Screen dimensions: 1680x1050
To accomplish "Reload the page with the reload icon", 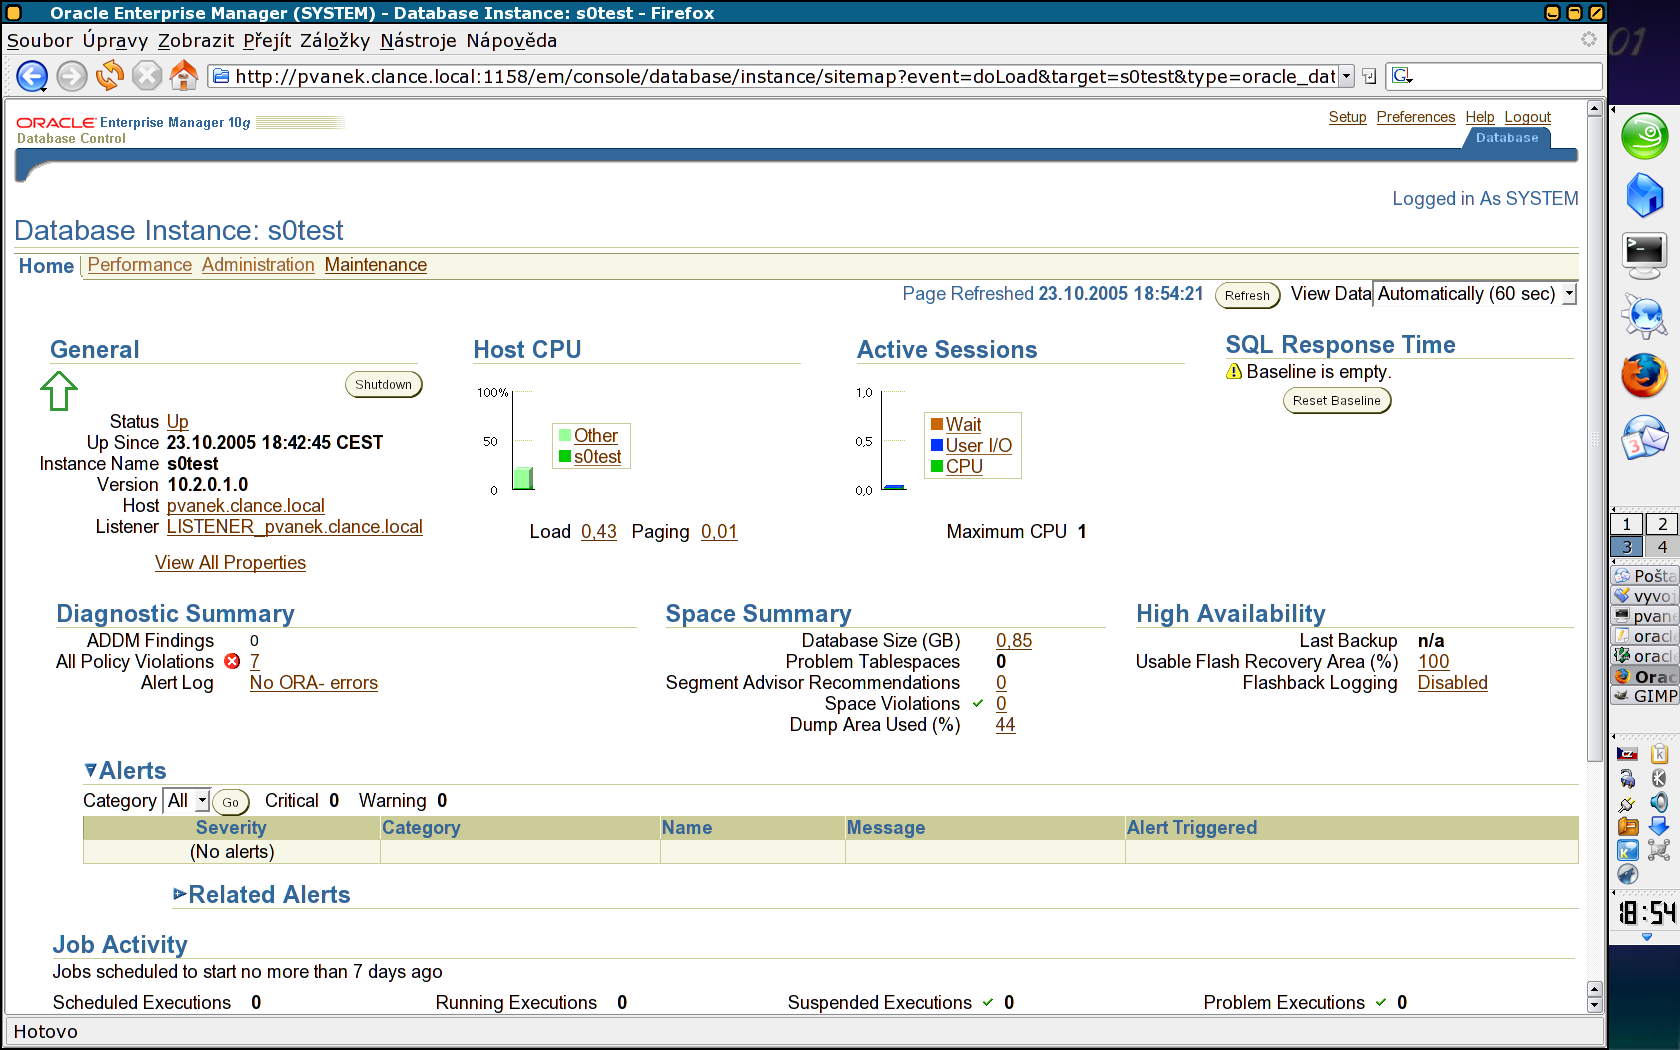I will 109,76.
